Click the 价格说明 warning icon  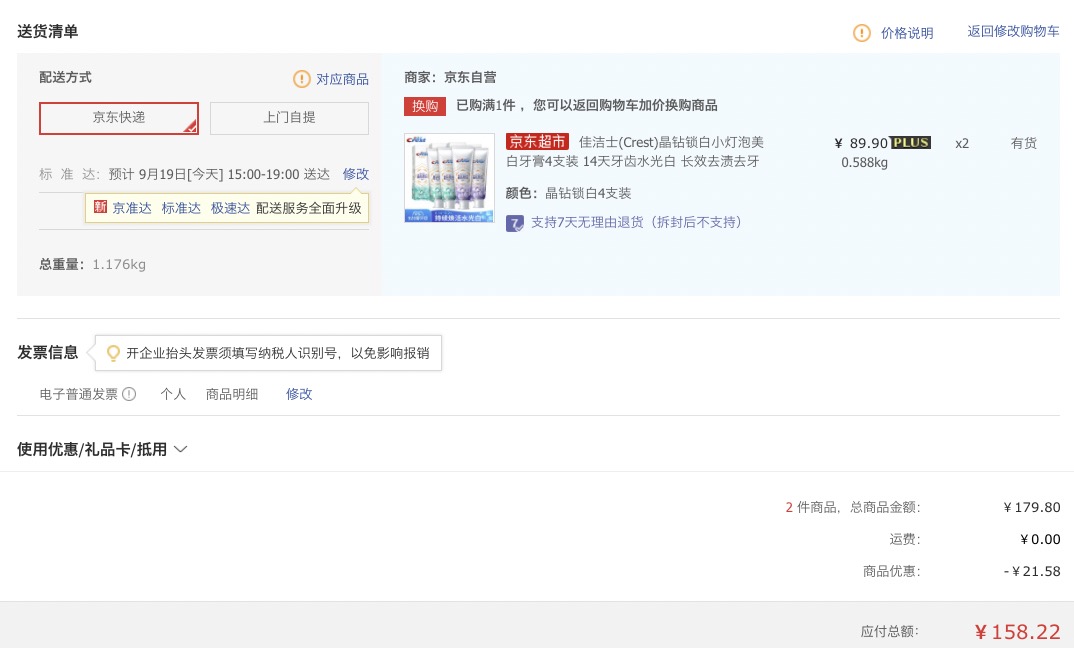[x=861, y=33]
